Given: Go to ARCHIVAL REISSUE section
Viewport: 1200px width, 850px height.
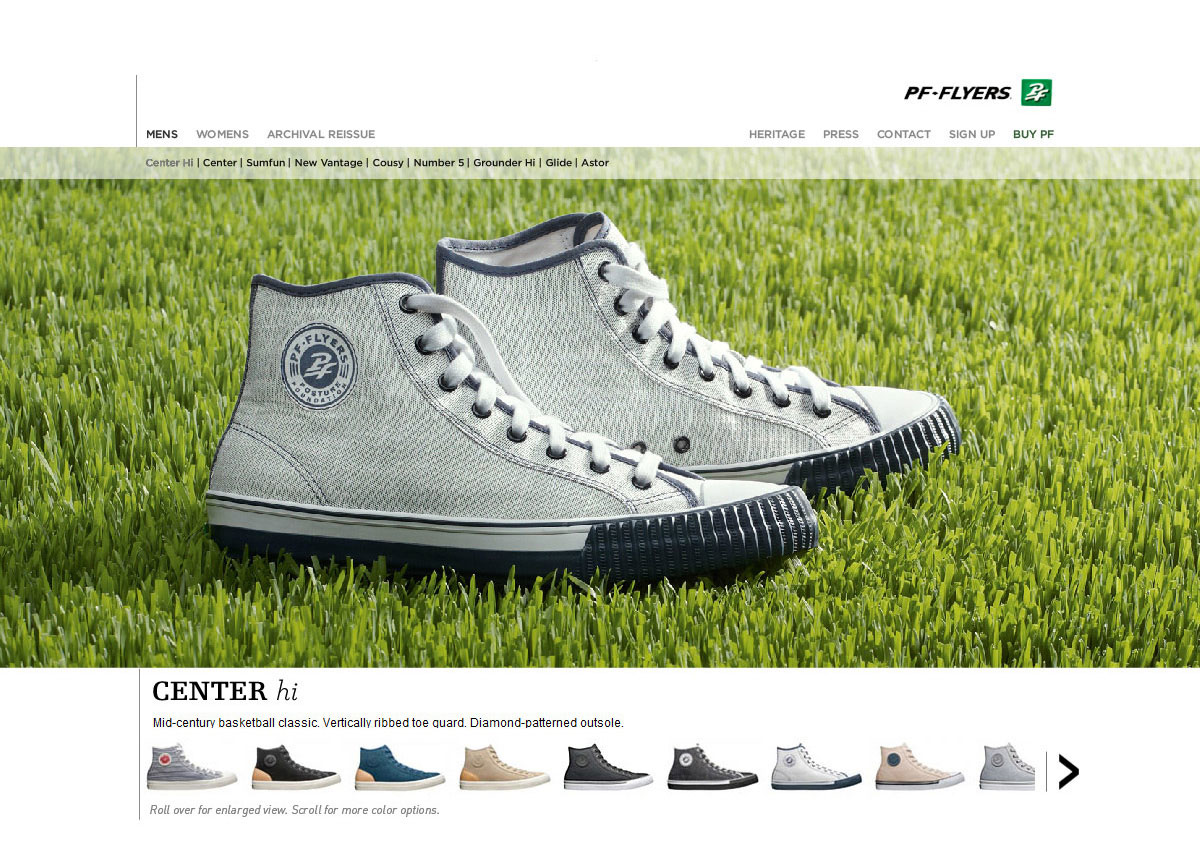Looking at the screenshot, I should coord(321,134).
